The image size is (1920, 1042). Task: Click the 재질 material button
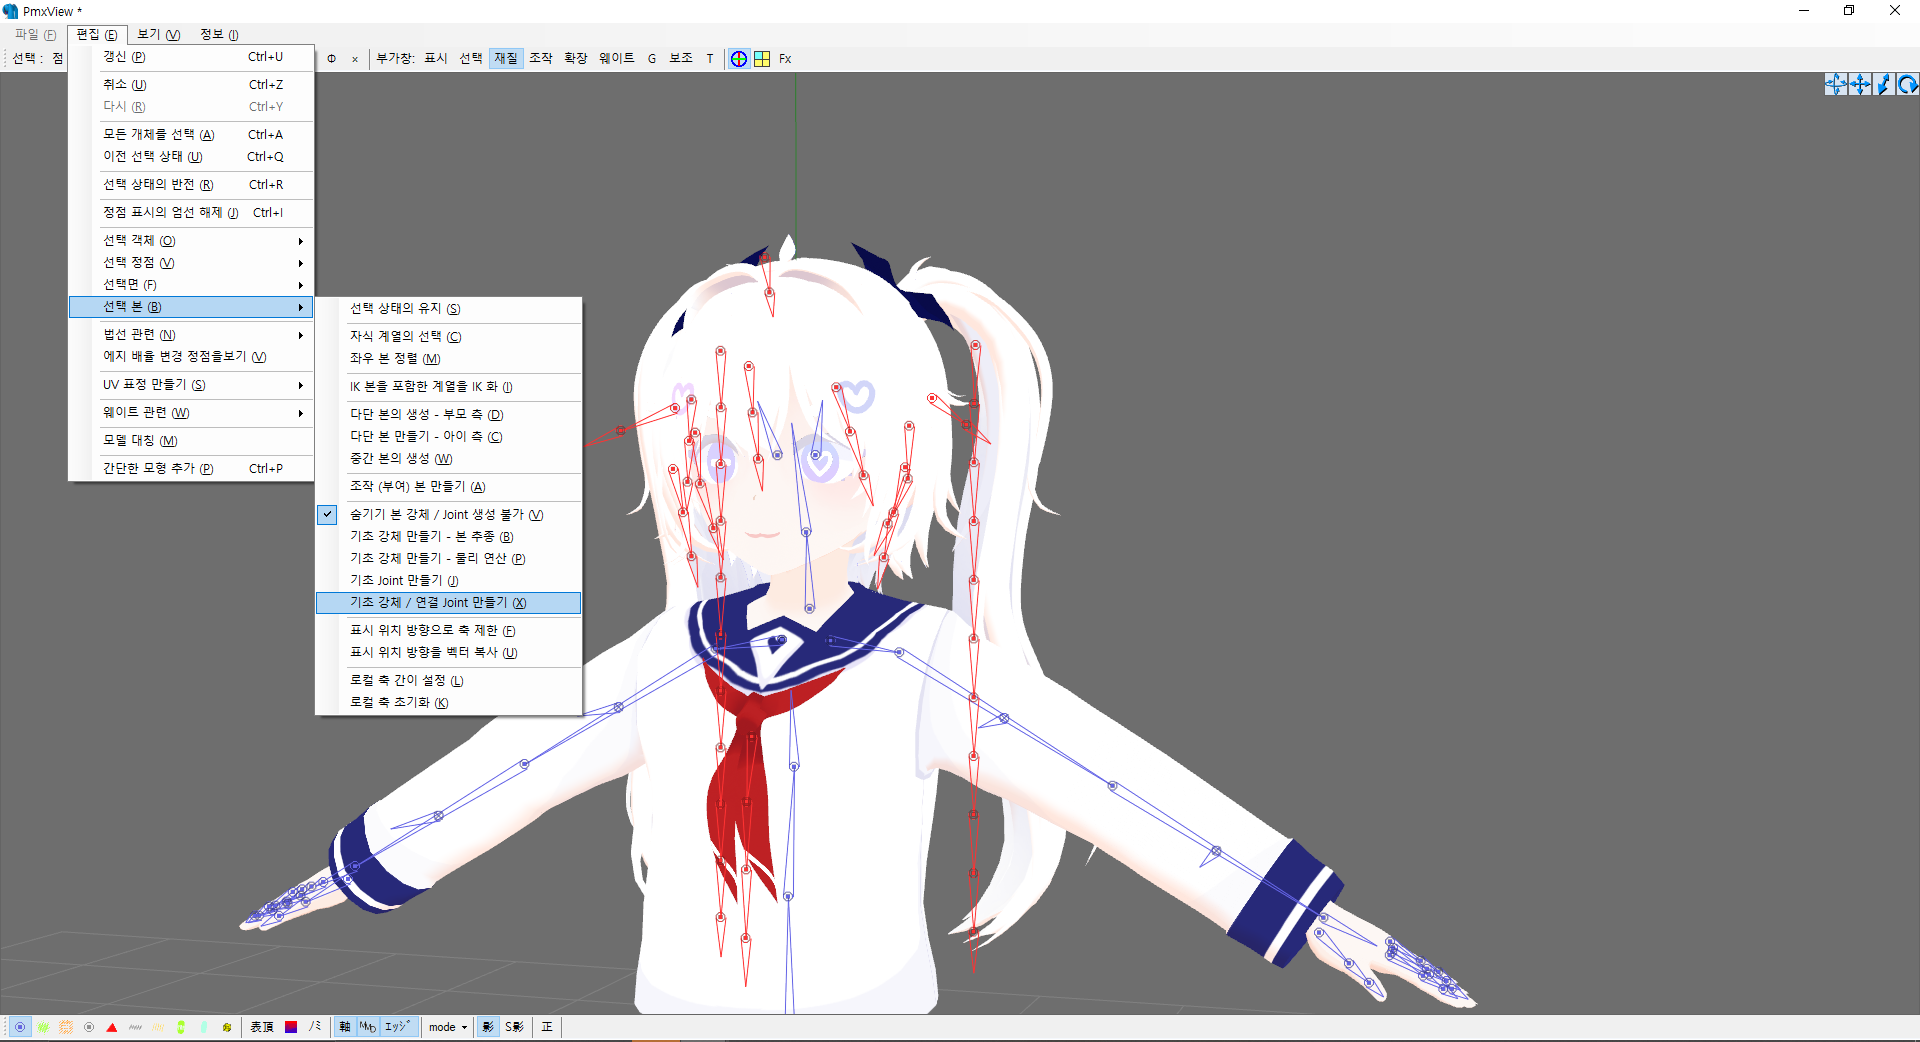tap(506, 59)
